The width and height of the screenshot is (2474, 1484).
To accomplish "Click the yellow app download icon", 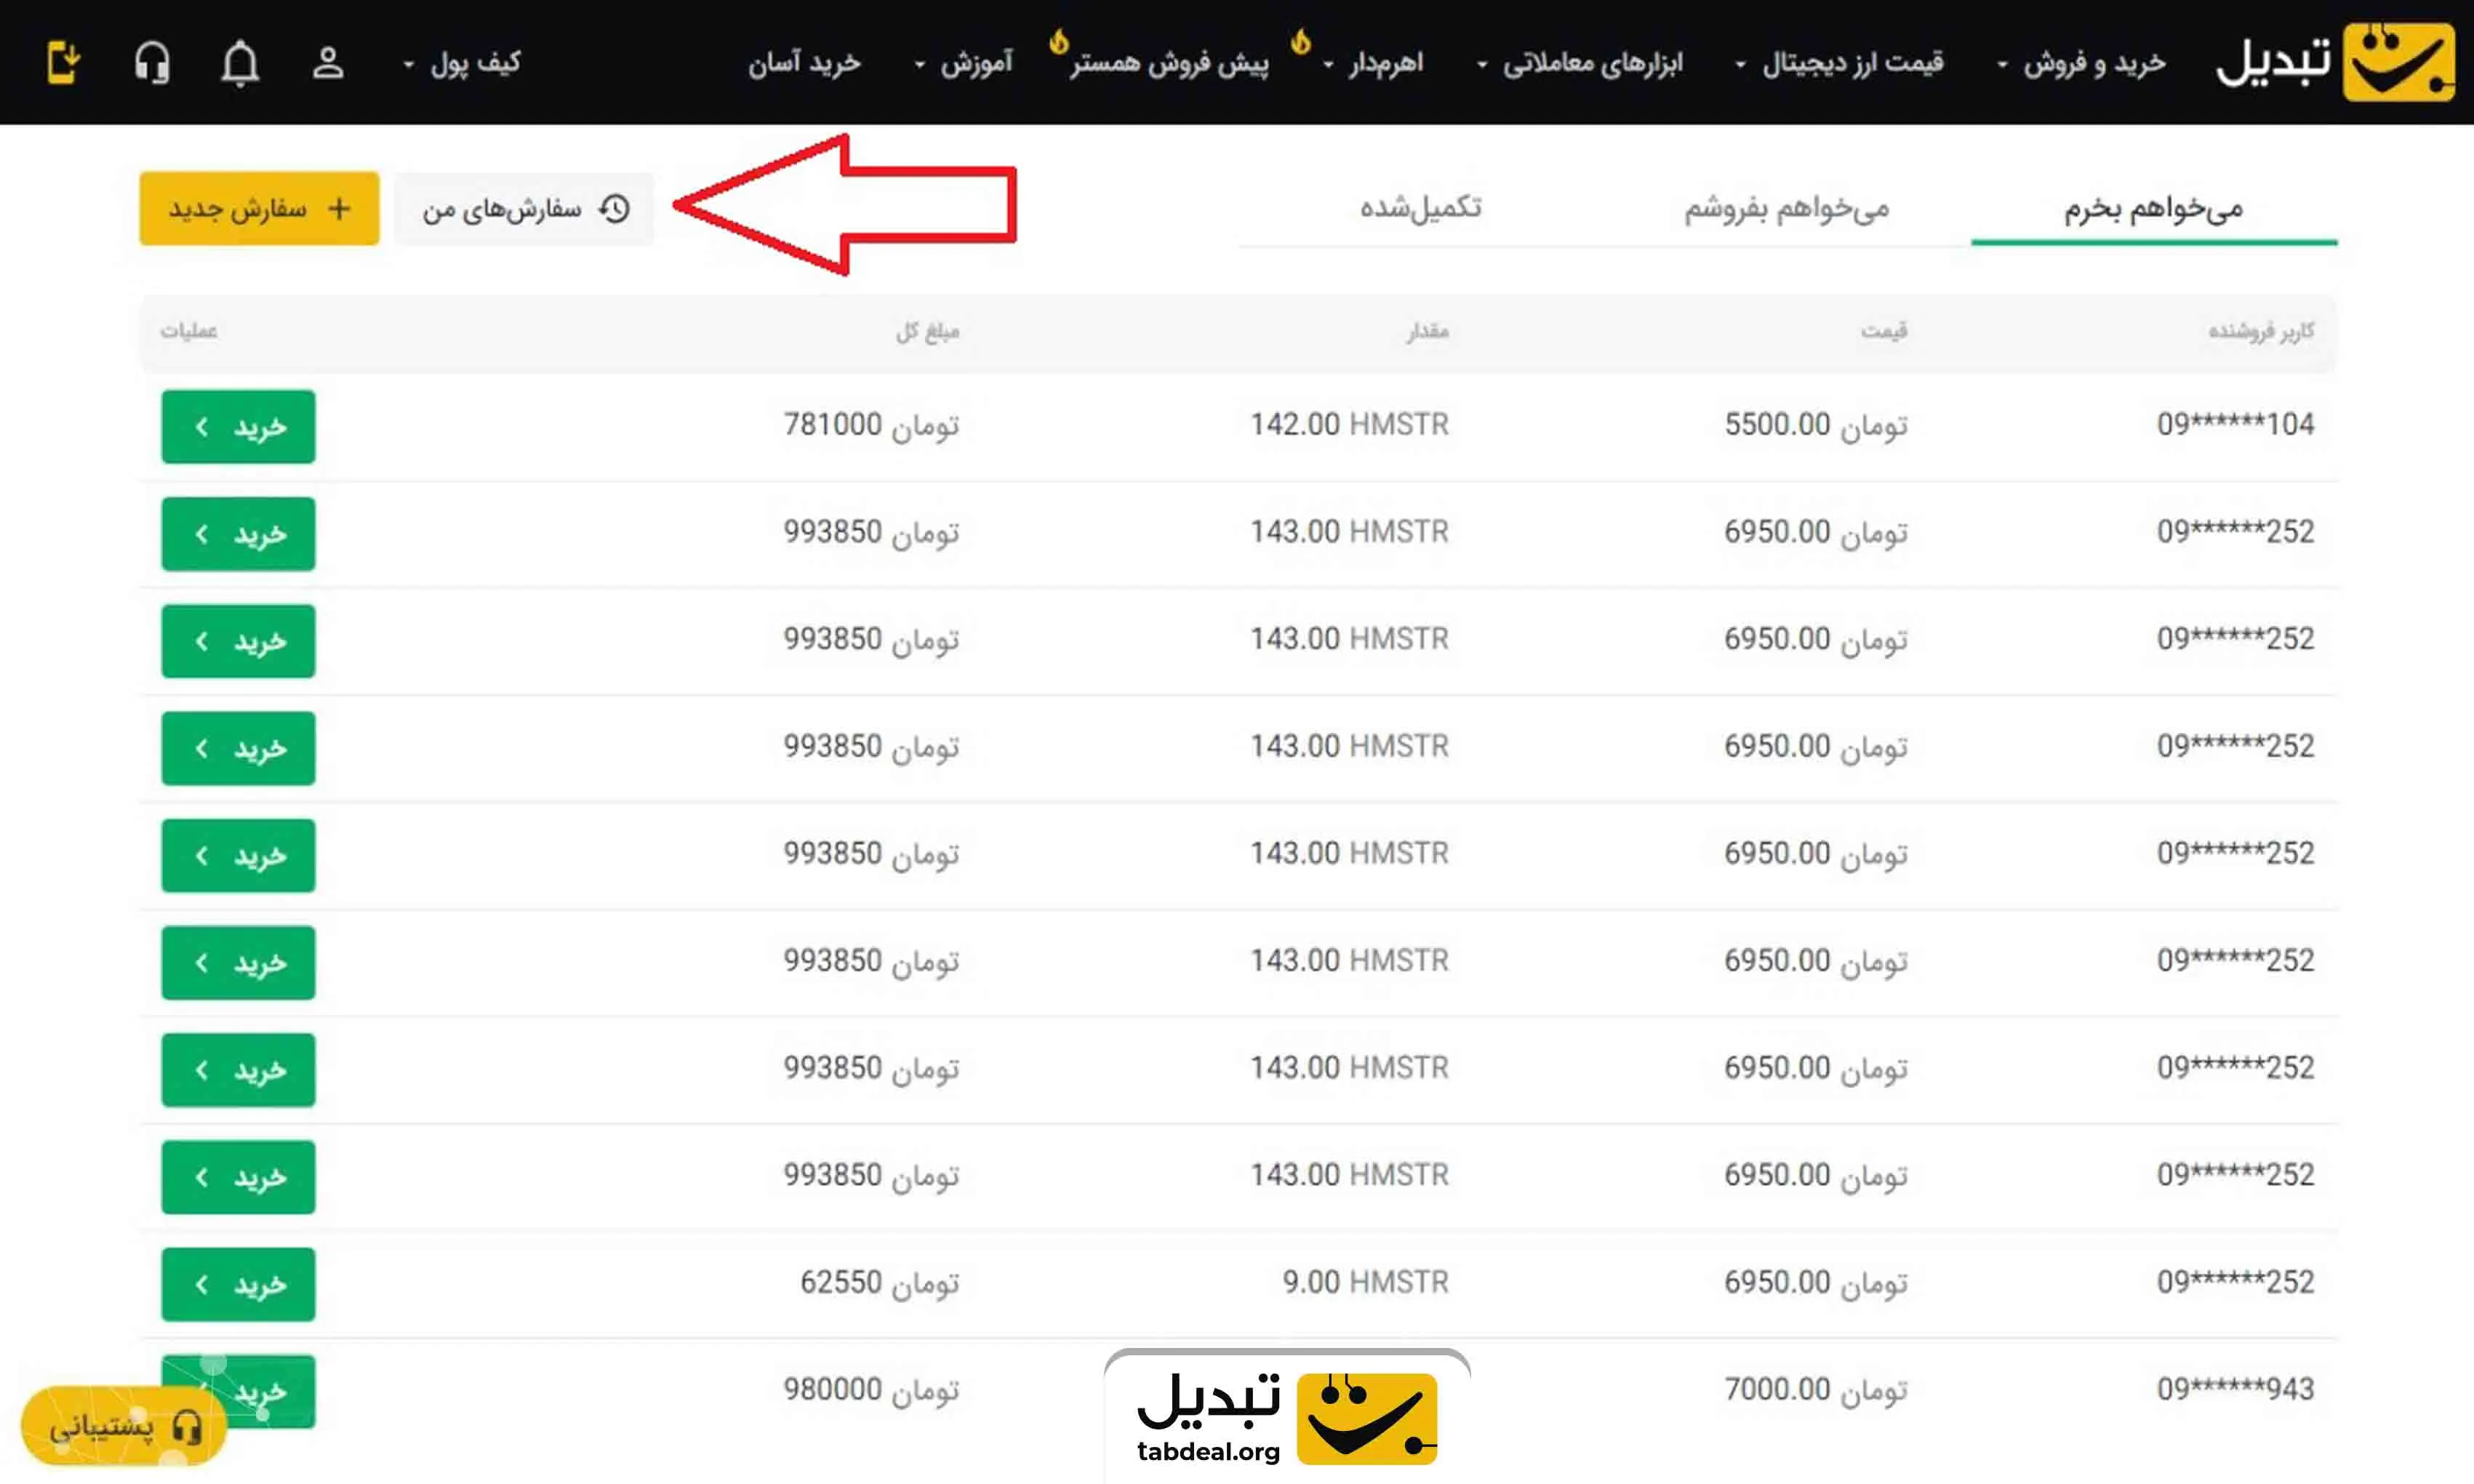I will pyautogui.click(x=64, y=62).
